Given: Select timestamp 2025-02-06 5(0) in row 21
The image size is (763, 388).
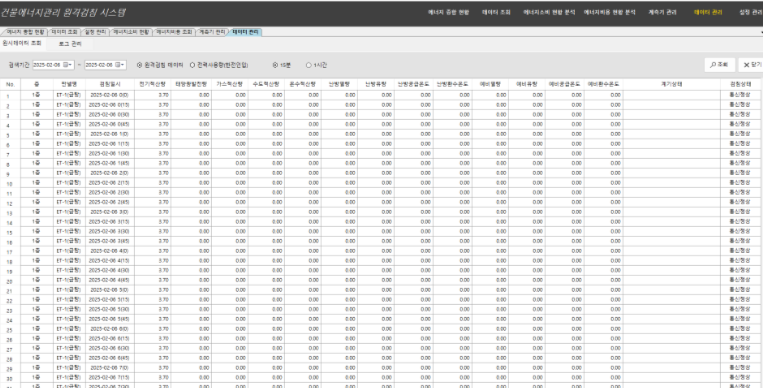Looking at the screenshot, I should coord(110,290).
